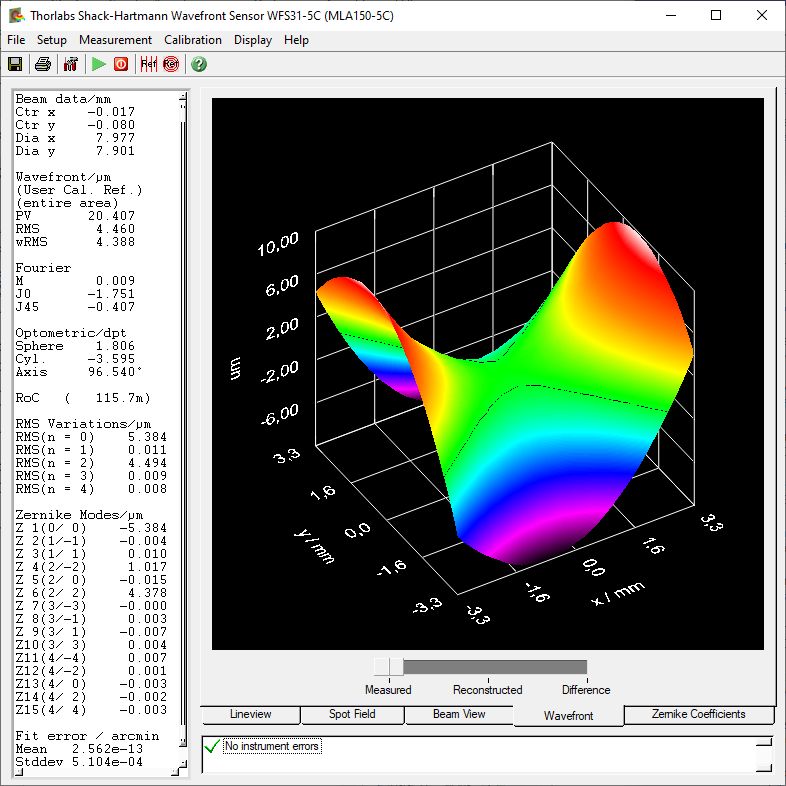Set wavefront slider to Reconstructed position
786x786 pixels.
[487, 668]
